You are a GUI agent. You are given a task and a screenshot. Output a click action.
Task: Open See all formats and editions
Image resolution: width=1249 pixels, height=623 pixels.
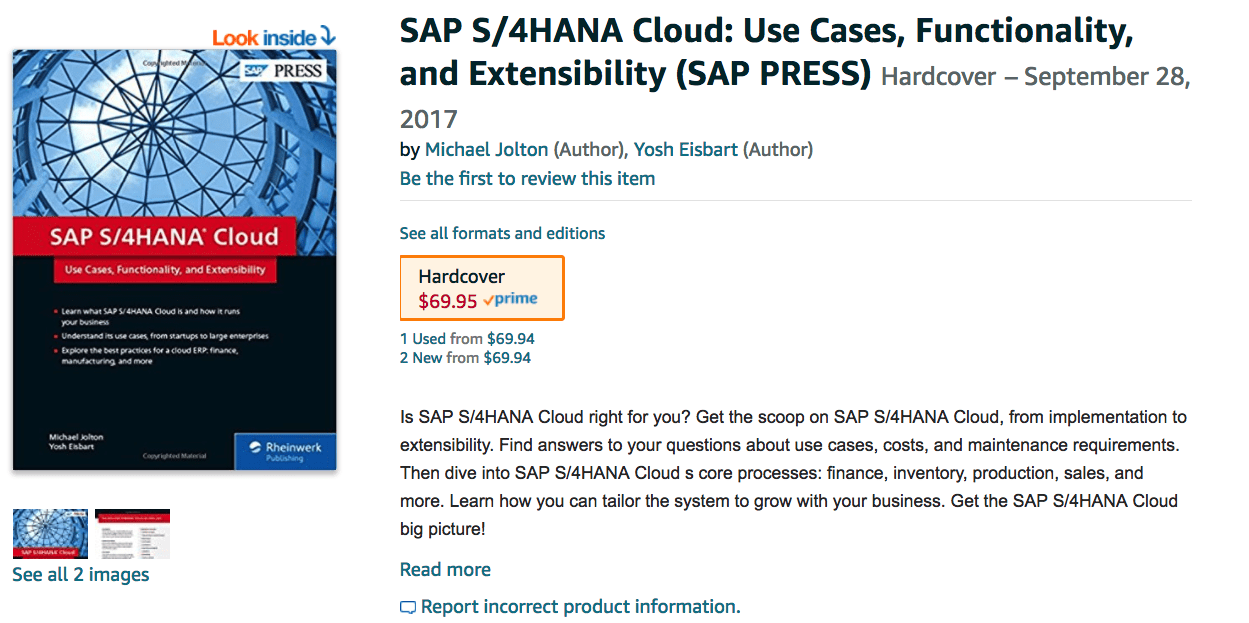point(502,233)
